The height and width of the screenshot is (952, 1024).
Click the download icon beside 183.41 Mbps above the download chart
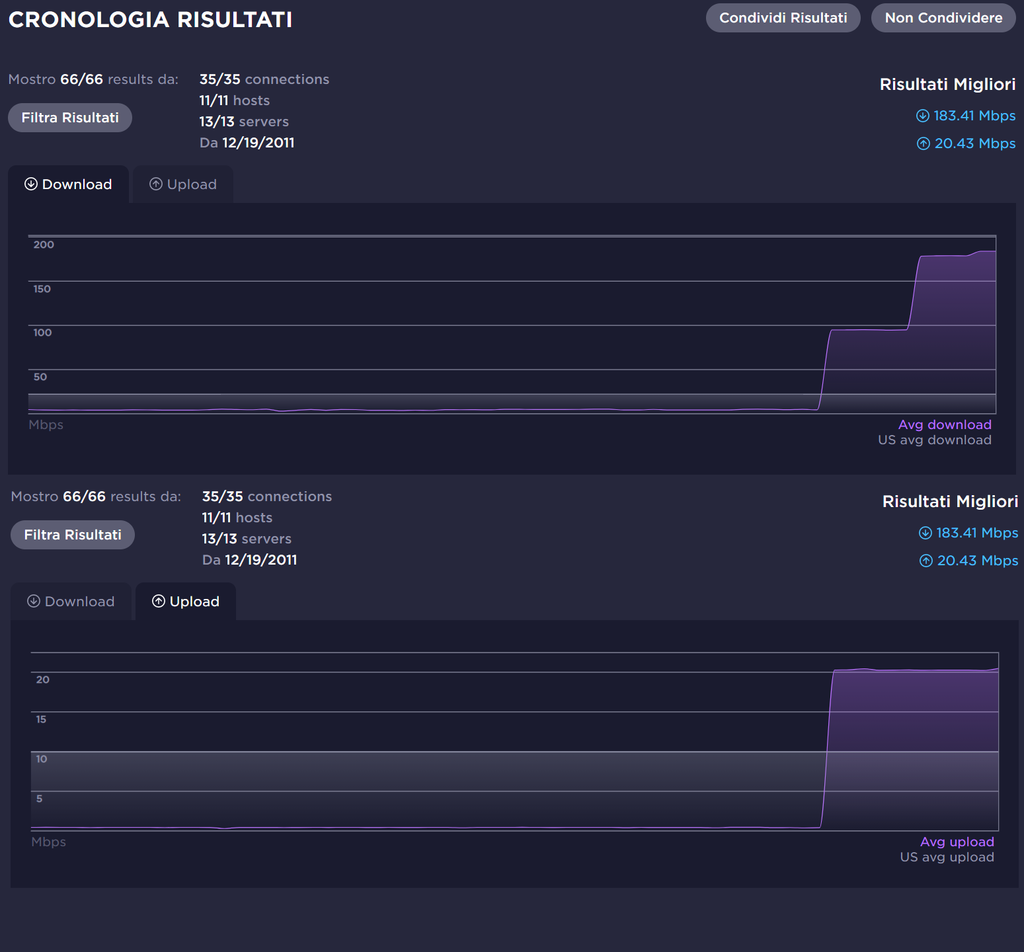tap(922, 116)
